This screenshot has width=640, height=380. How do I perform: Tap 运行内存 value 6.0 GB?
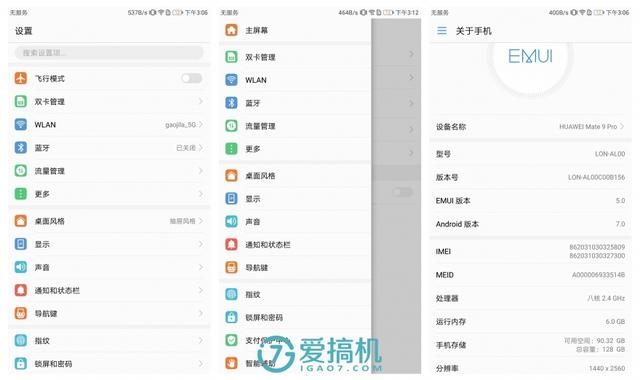pos(615,321)
